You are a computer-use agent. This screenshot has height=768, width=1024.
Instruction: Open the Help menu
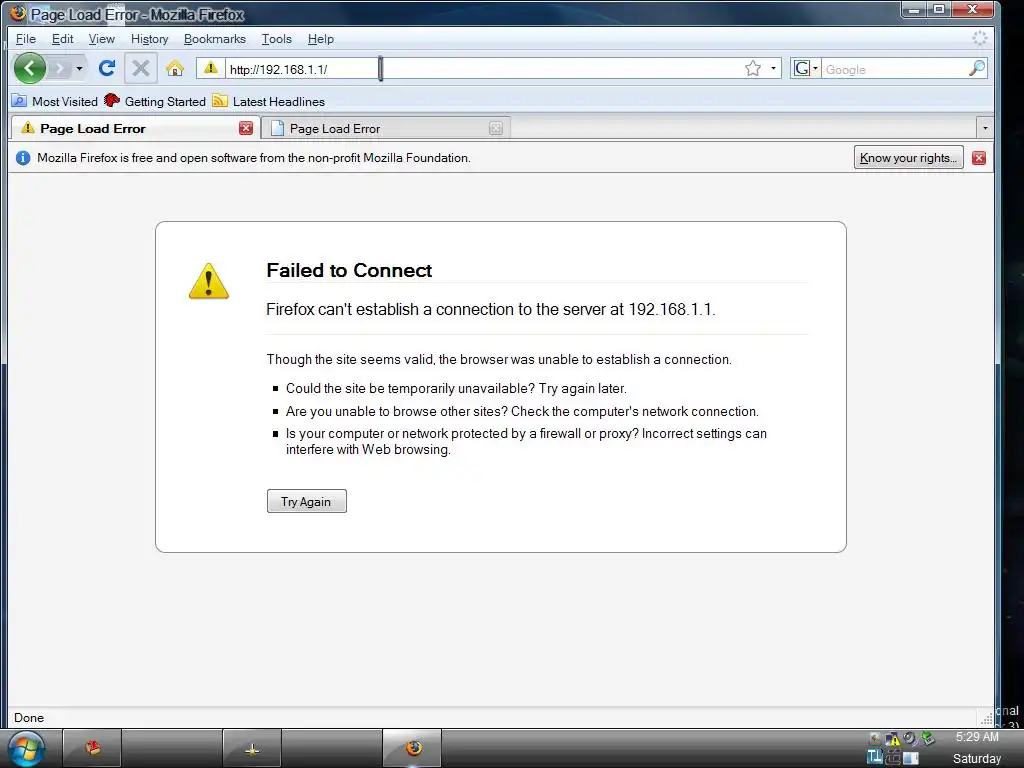click(320, 39)
